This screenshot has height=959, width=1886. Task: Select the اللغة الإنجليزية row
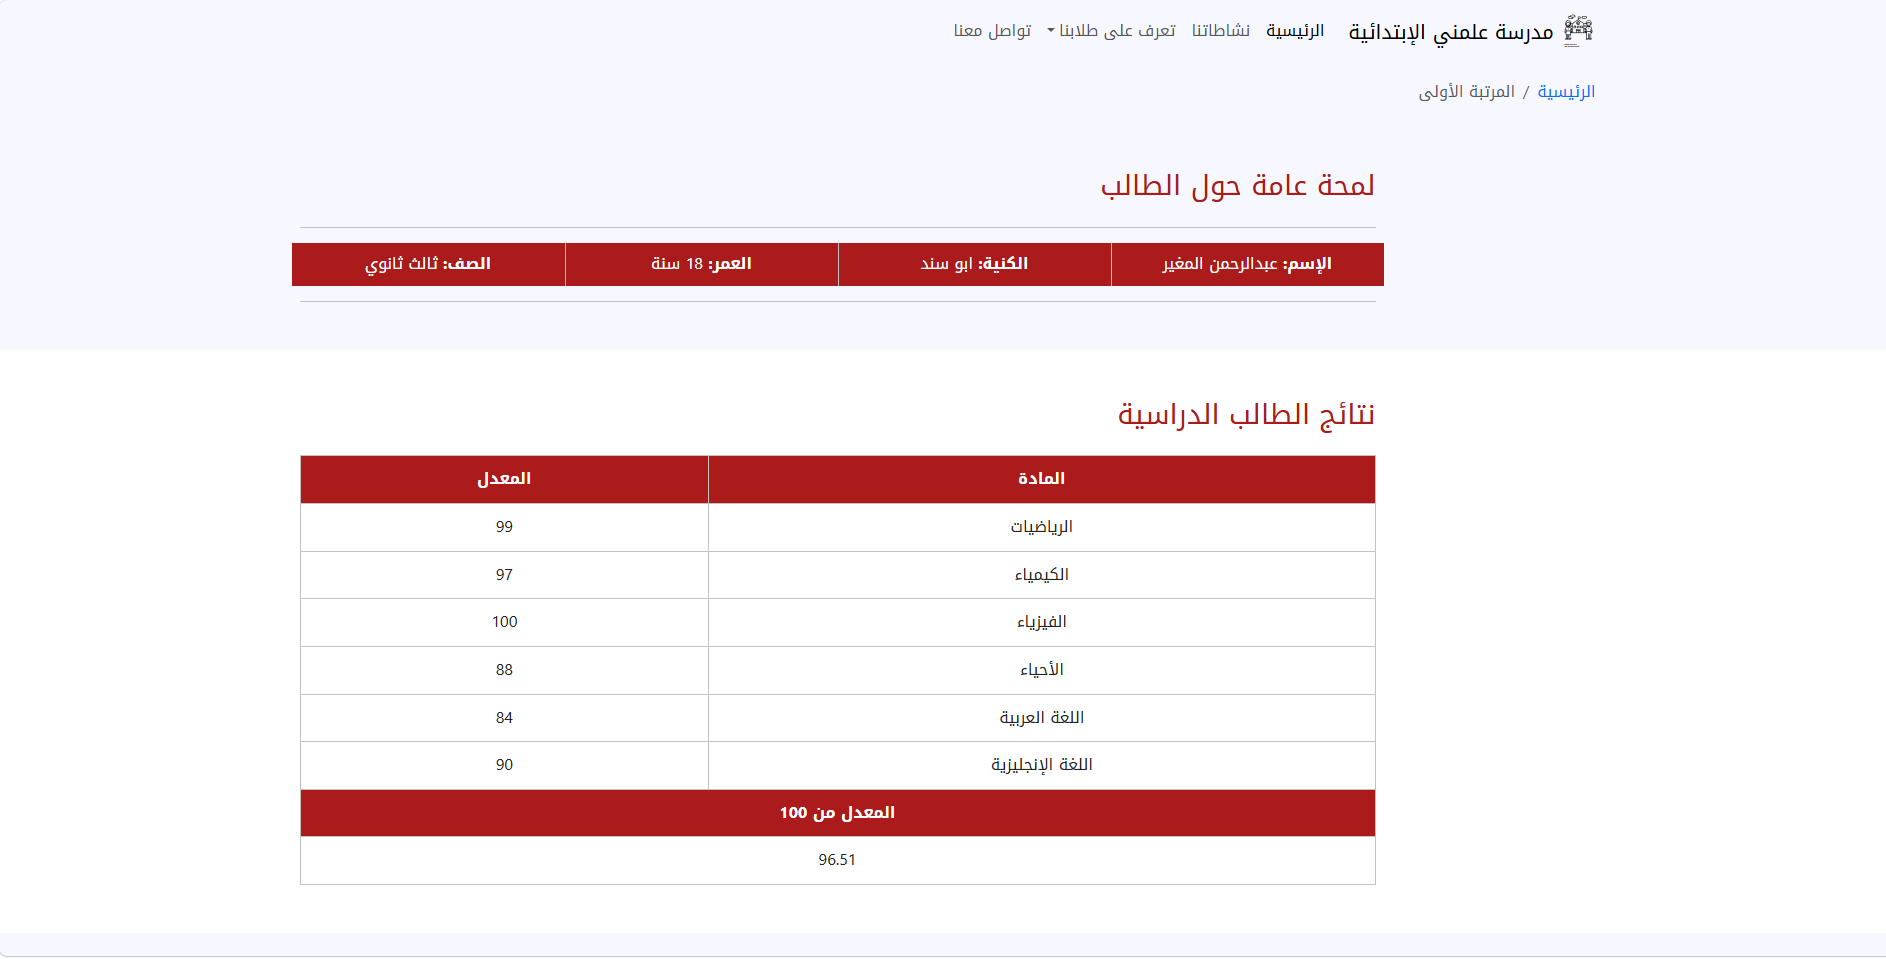click(1041, 765)
